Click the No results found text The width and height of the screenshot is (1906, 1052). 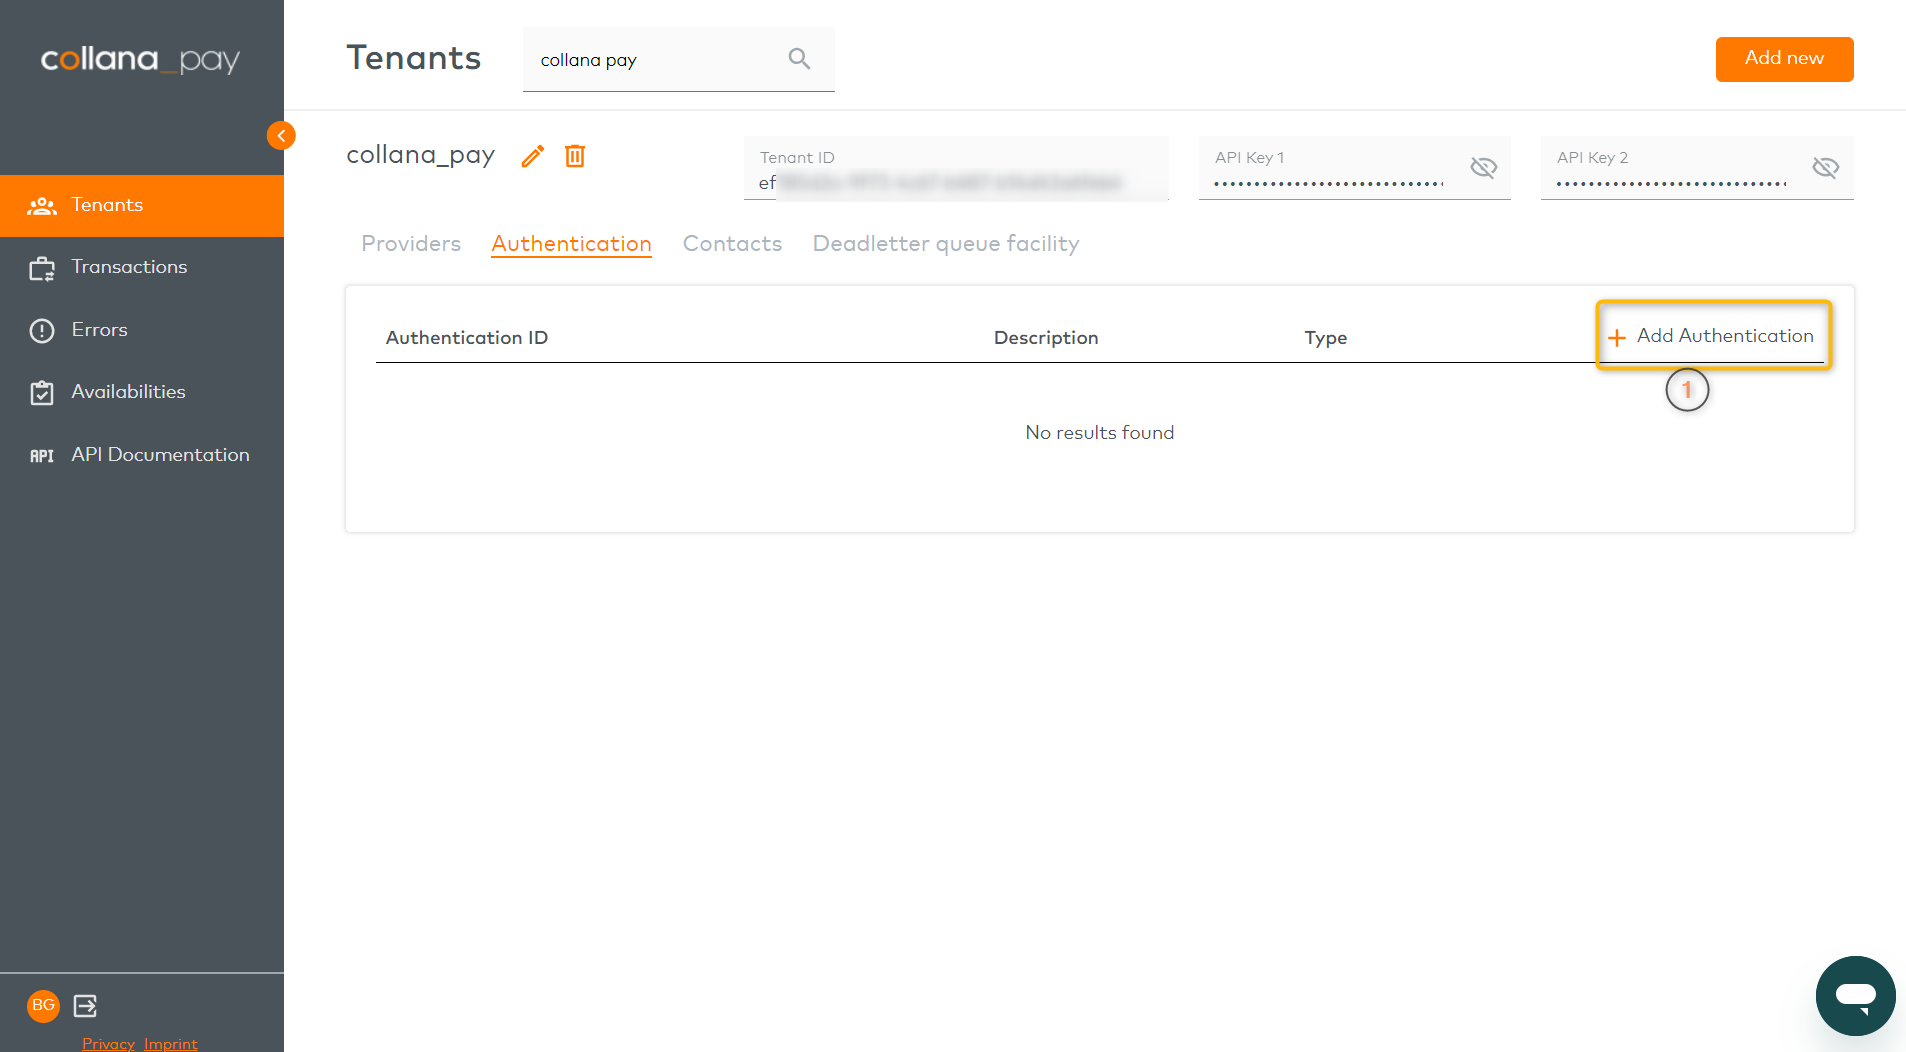[1100, 433]
